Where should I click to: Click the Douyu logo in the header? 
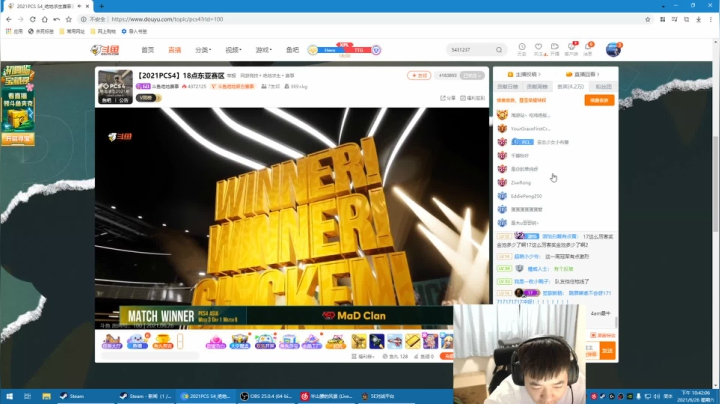pos(105,50)
